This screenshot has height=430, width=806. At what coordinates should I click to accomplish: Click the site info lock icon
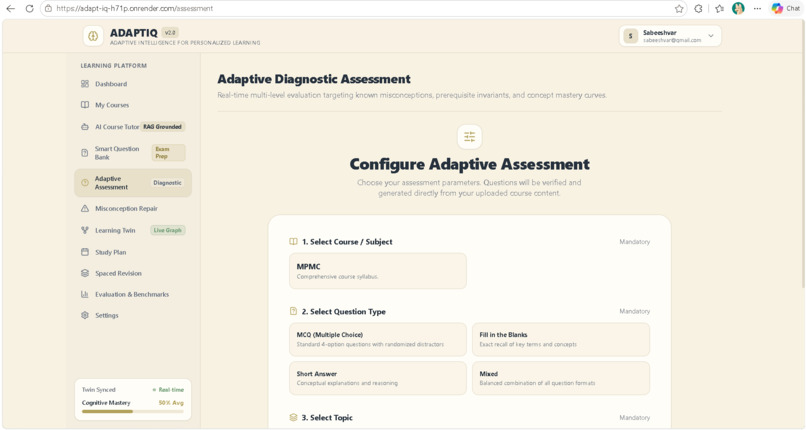click(48, 8)
